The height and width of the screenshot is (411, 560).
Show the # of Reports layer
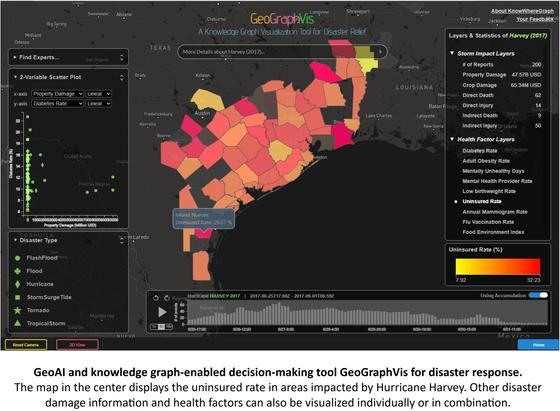478,65
